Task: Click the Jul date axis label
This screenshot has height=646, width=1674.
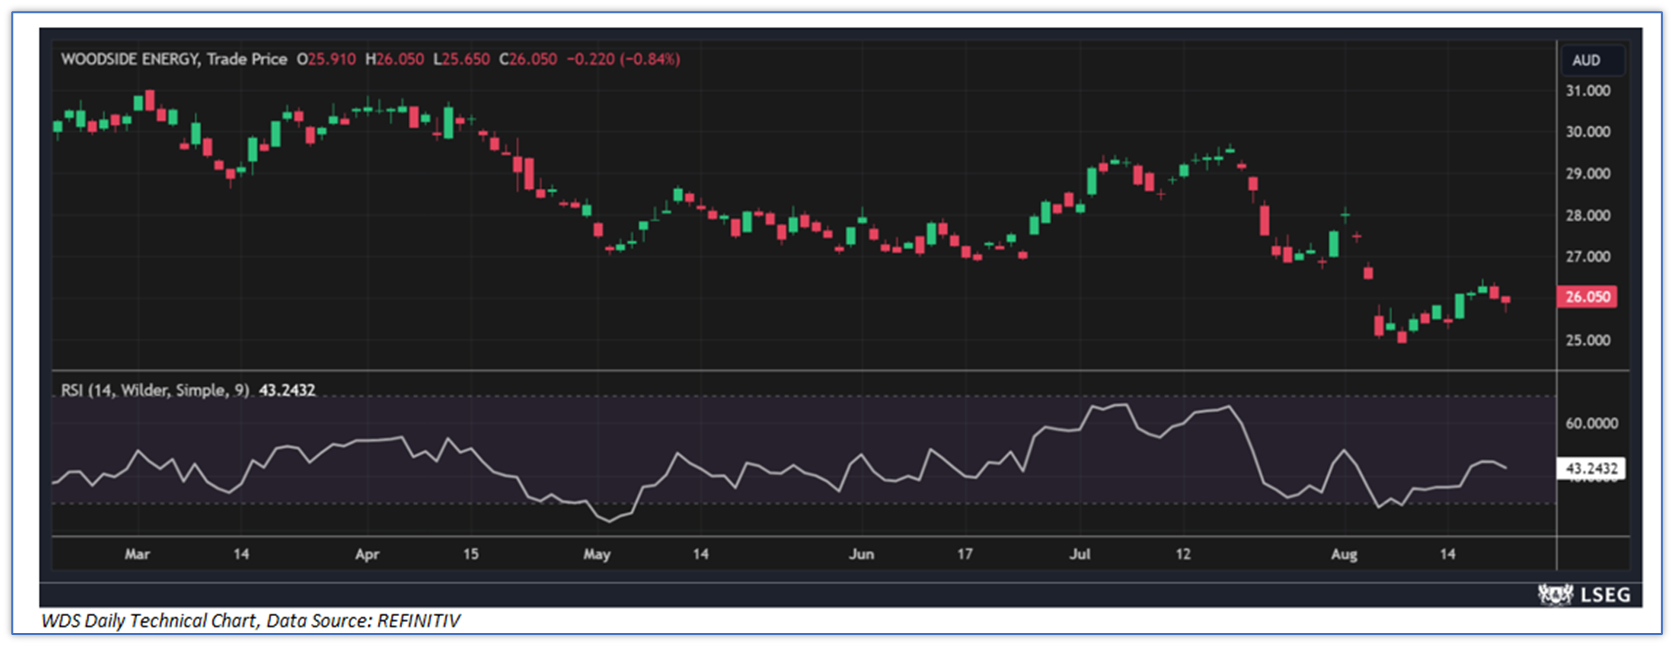Action: point(1080,554)
